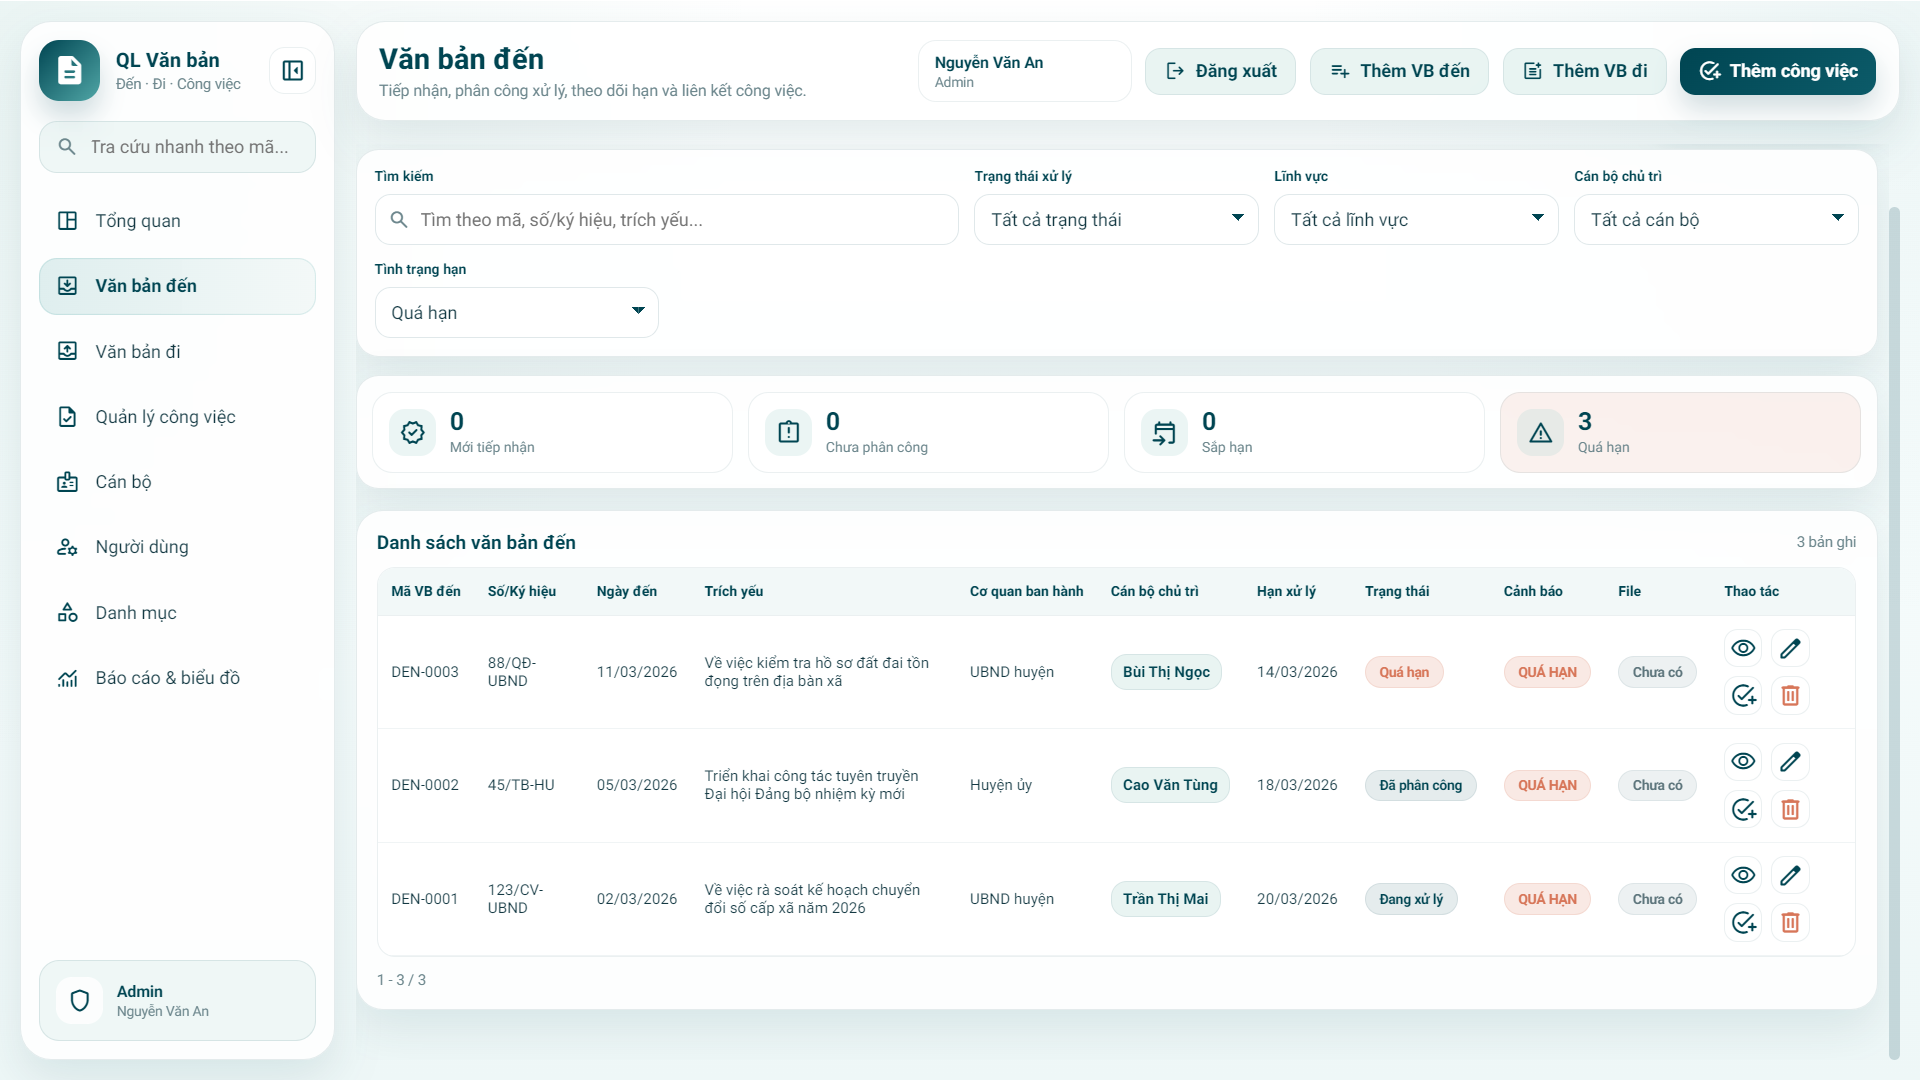Open Tình trạng hạn Quá hạn dropdown
The image size is (1920, 1080).
pyautogui.click(x=516, y=313)
